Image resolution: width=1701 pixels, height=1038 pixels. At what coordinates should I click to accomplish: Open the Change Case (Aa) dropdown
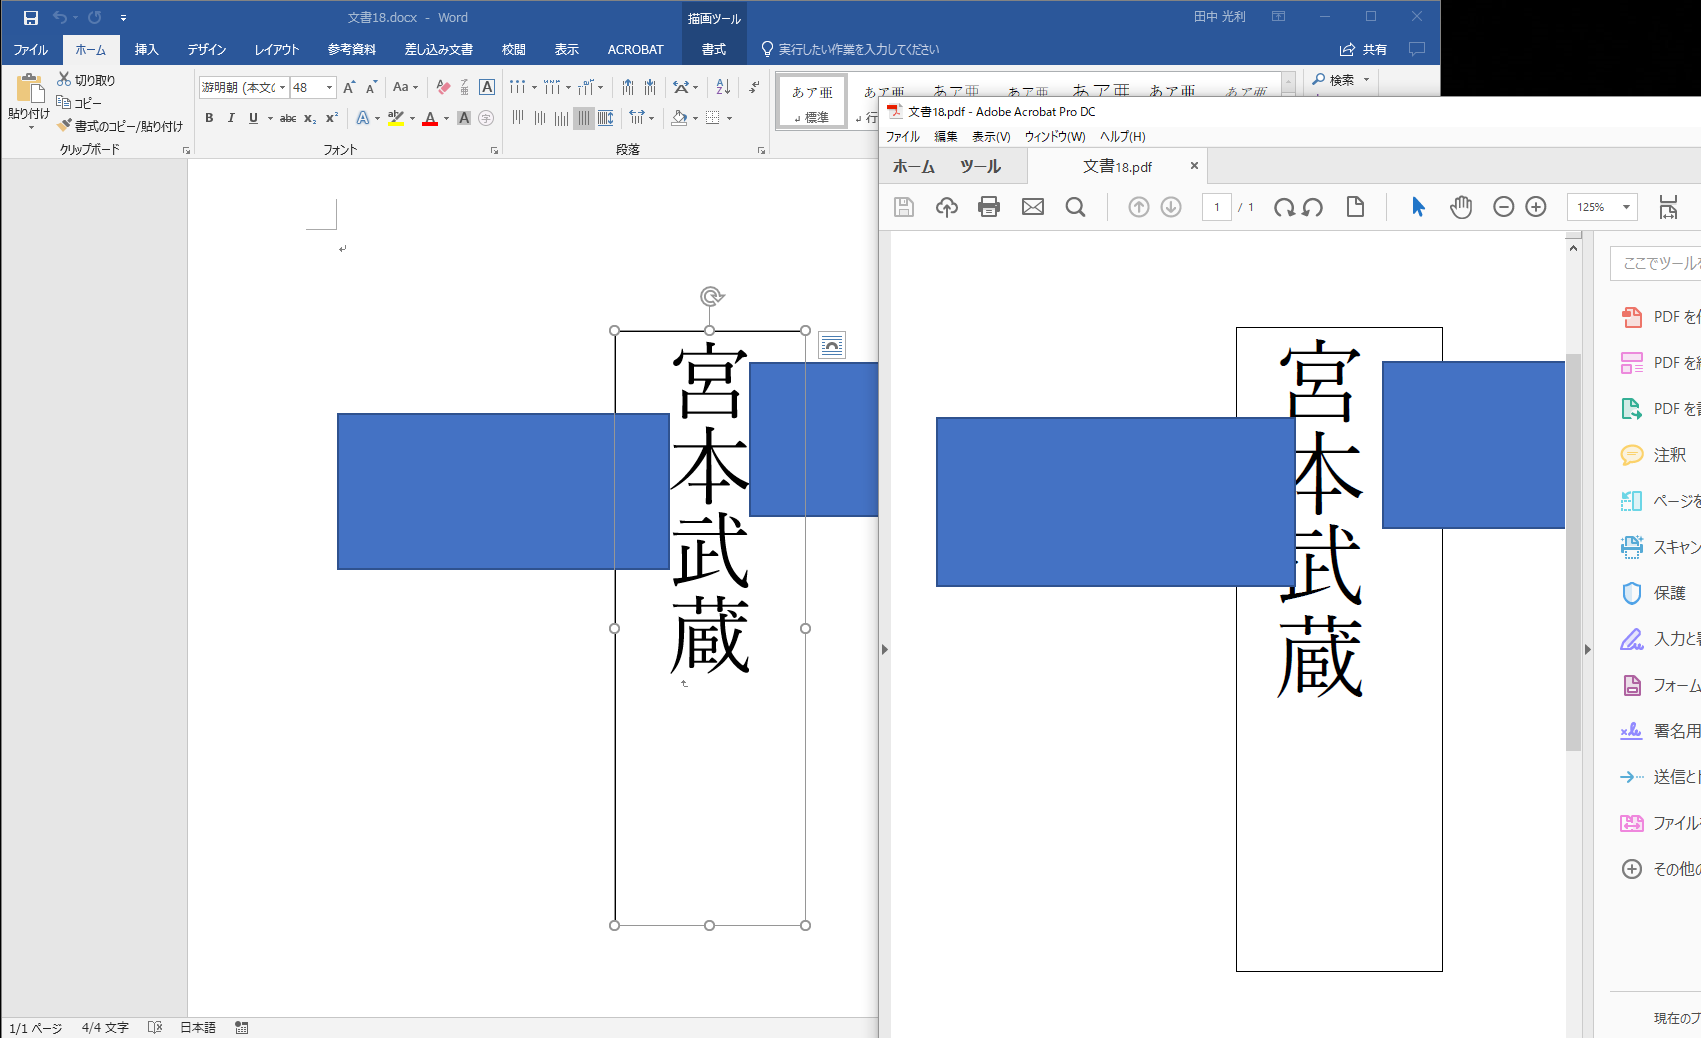point(406,87)
